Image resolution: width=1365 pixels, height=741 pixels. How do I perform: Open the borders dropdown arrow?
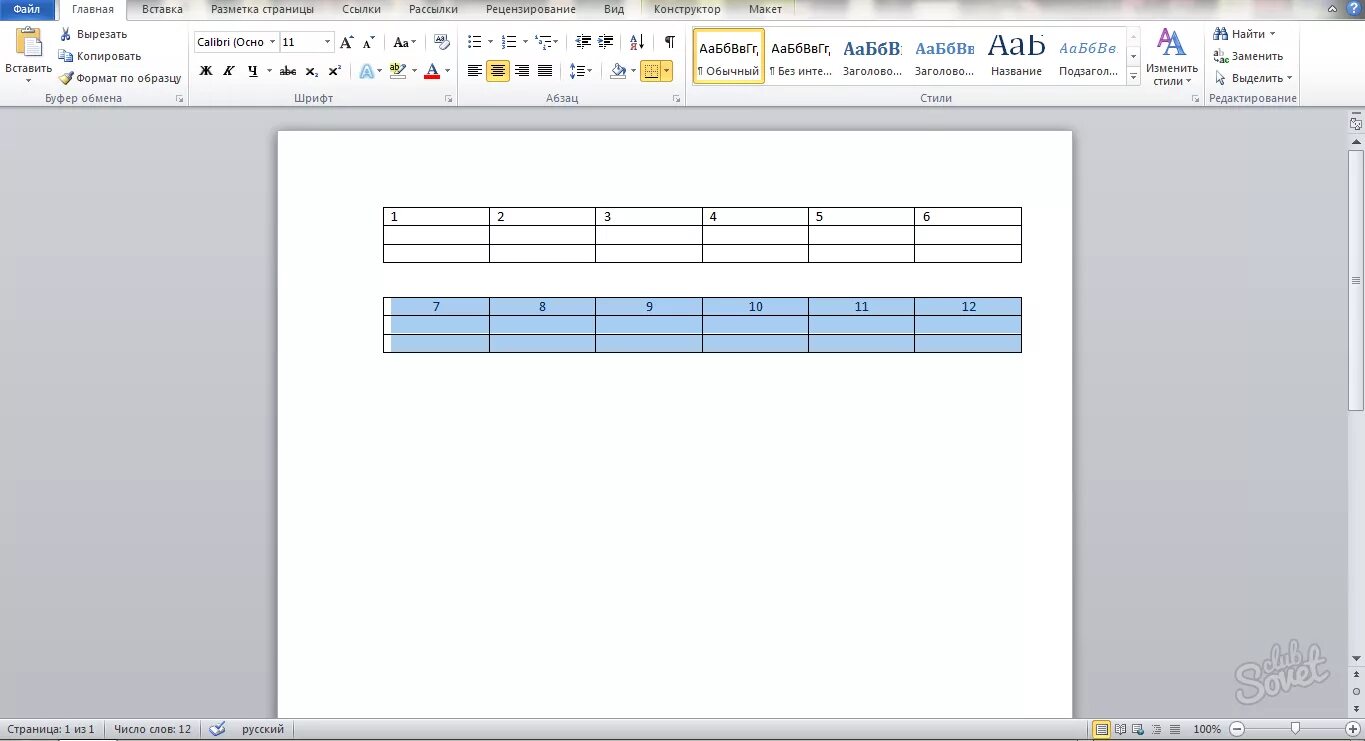(x=667, y=71)
